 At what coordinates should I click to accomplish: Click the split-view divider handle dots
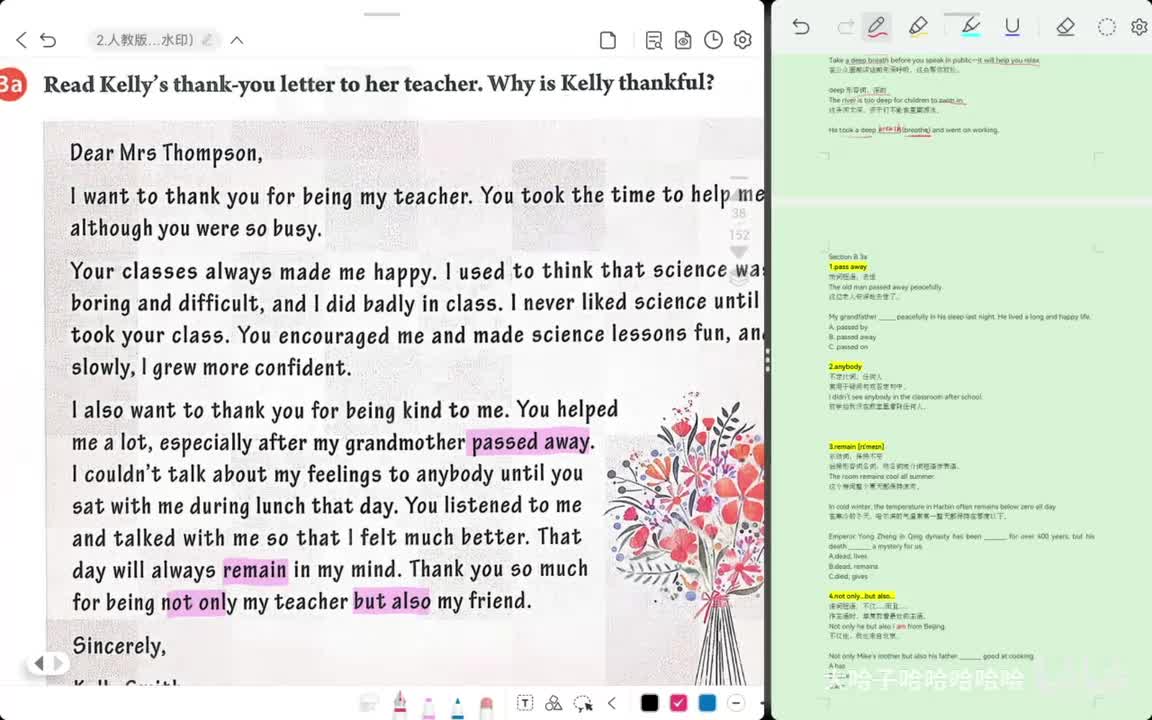point(768,360)
